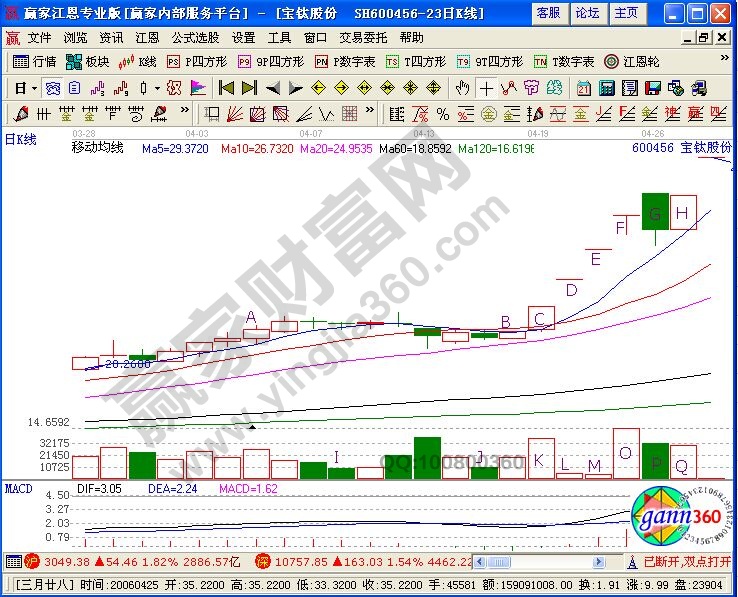The image size is (738, 597).
Task: Toggle the crosshair cursor button
Action: 485,88
